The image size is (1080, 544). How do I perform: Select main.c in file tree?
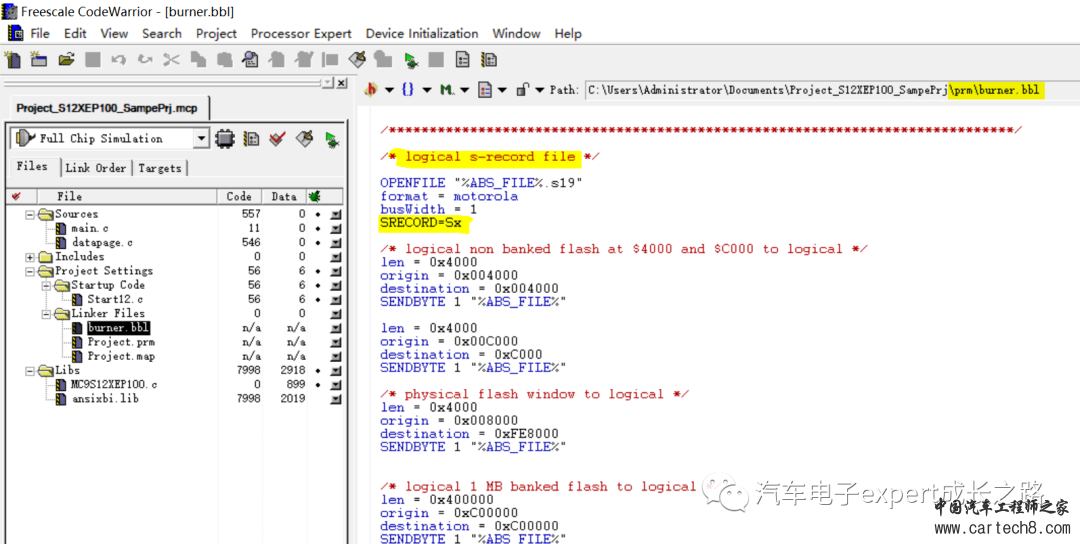90,228
